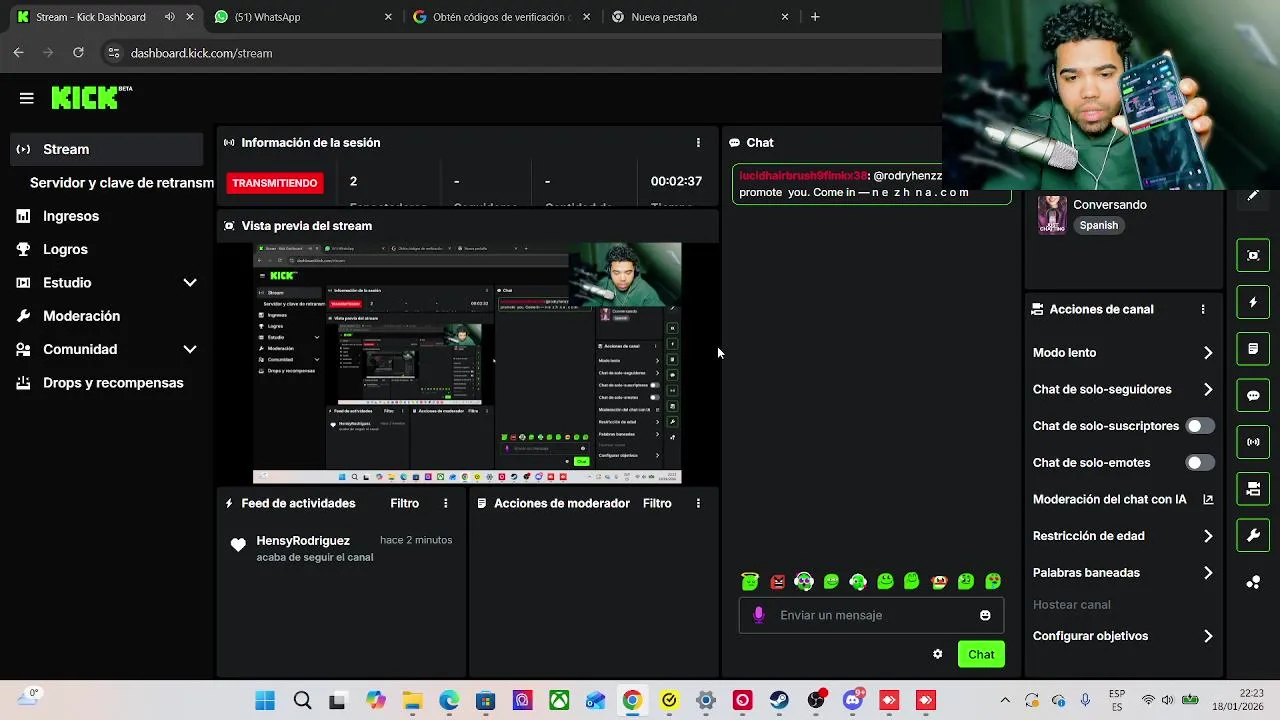Insert the halo angel emote
The width and height of the screenshot is (1280, 720).
pyautogui.click(x=750, y=581)
